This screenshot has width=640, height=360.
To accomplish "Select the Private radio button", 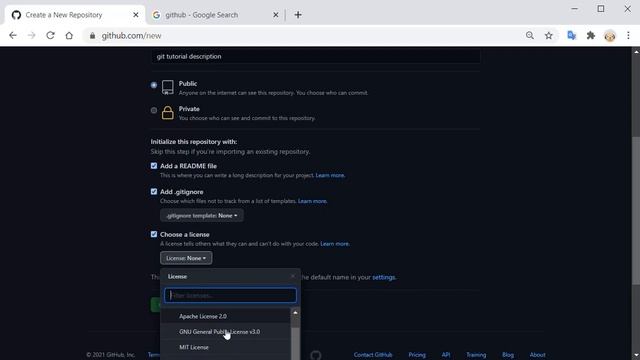I will tap(154, 110).
